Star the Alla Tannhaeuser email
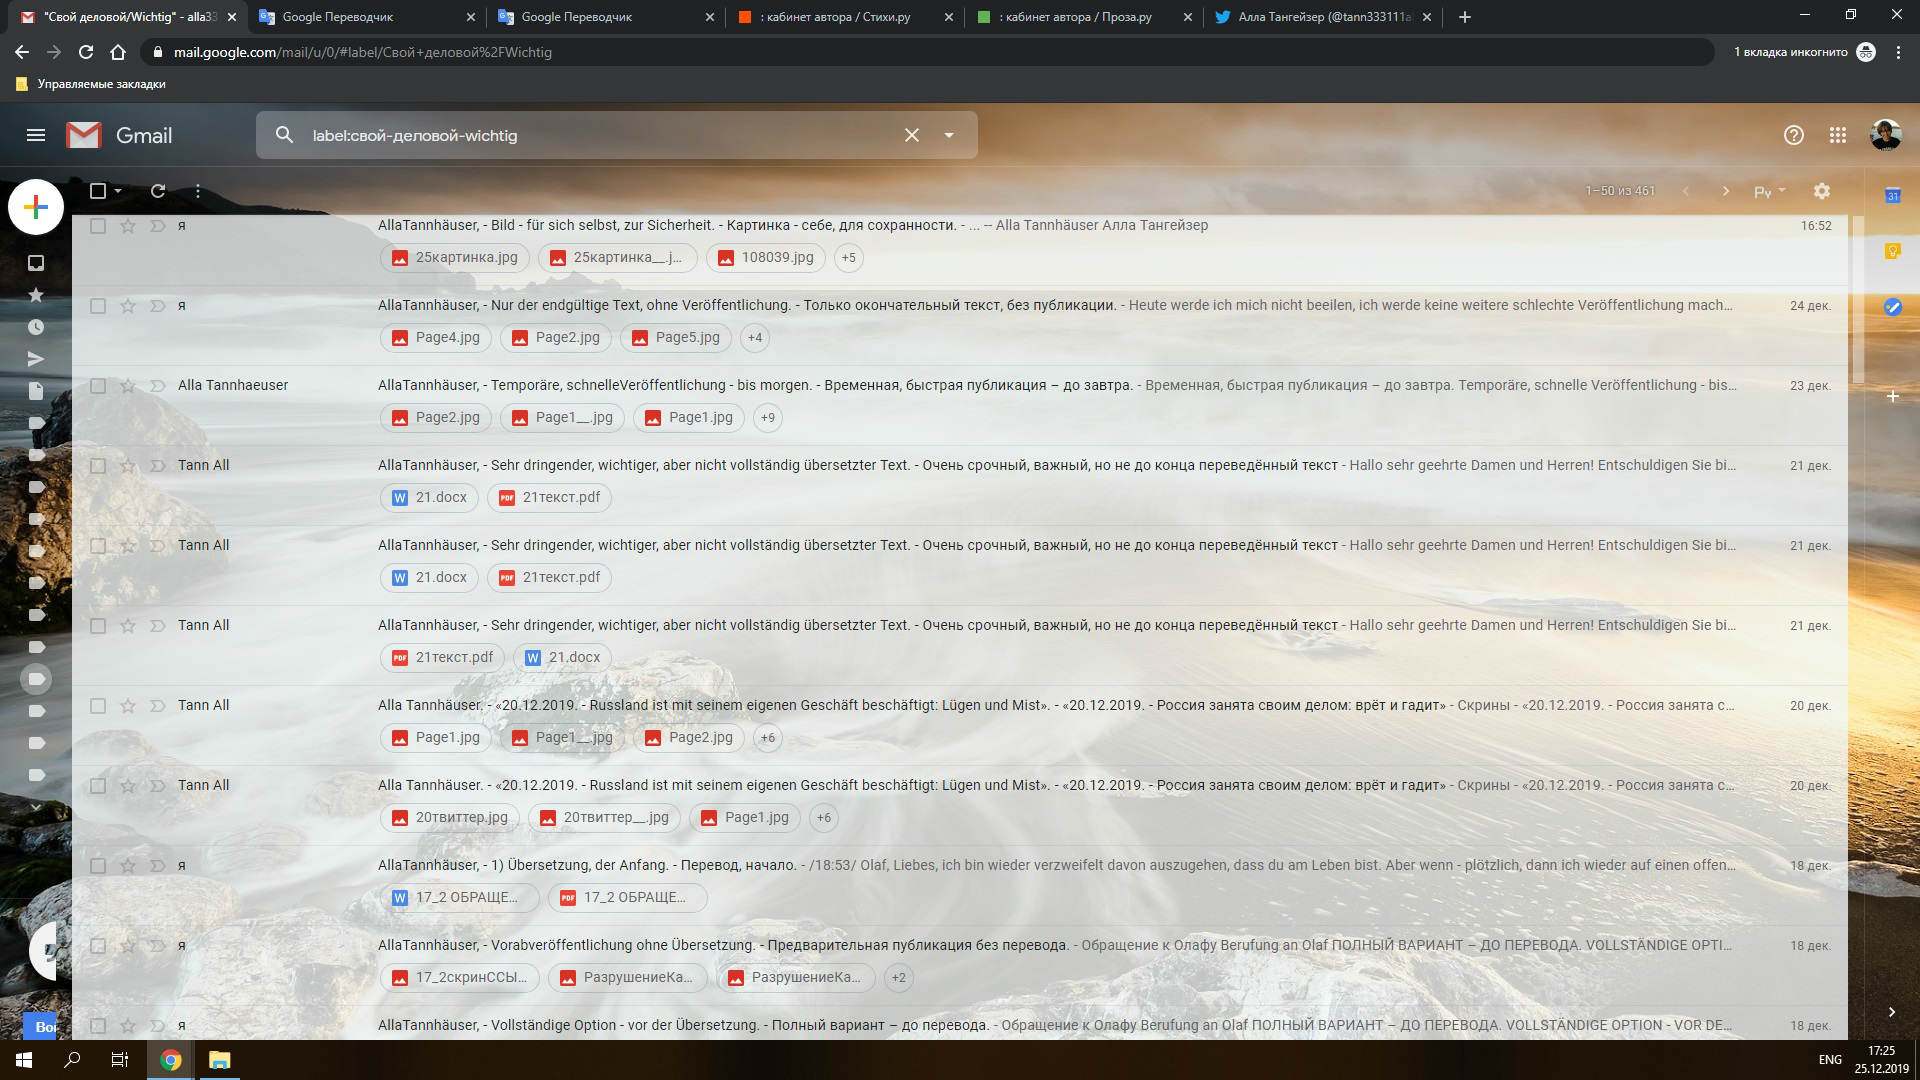 [x=128, y=386]
